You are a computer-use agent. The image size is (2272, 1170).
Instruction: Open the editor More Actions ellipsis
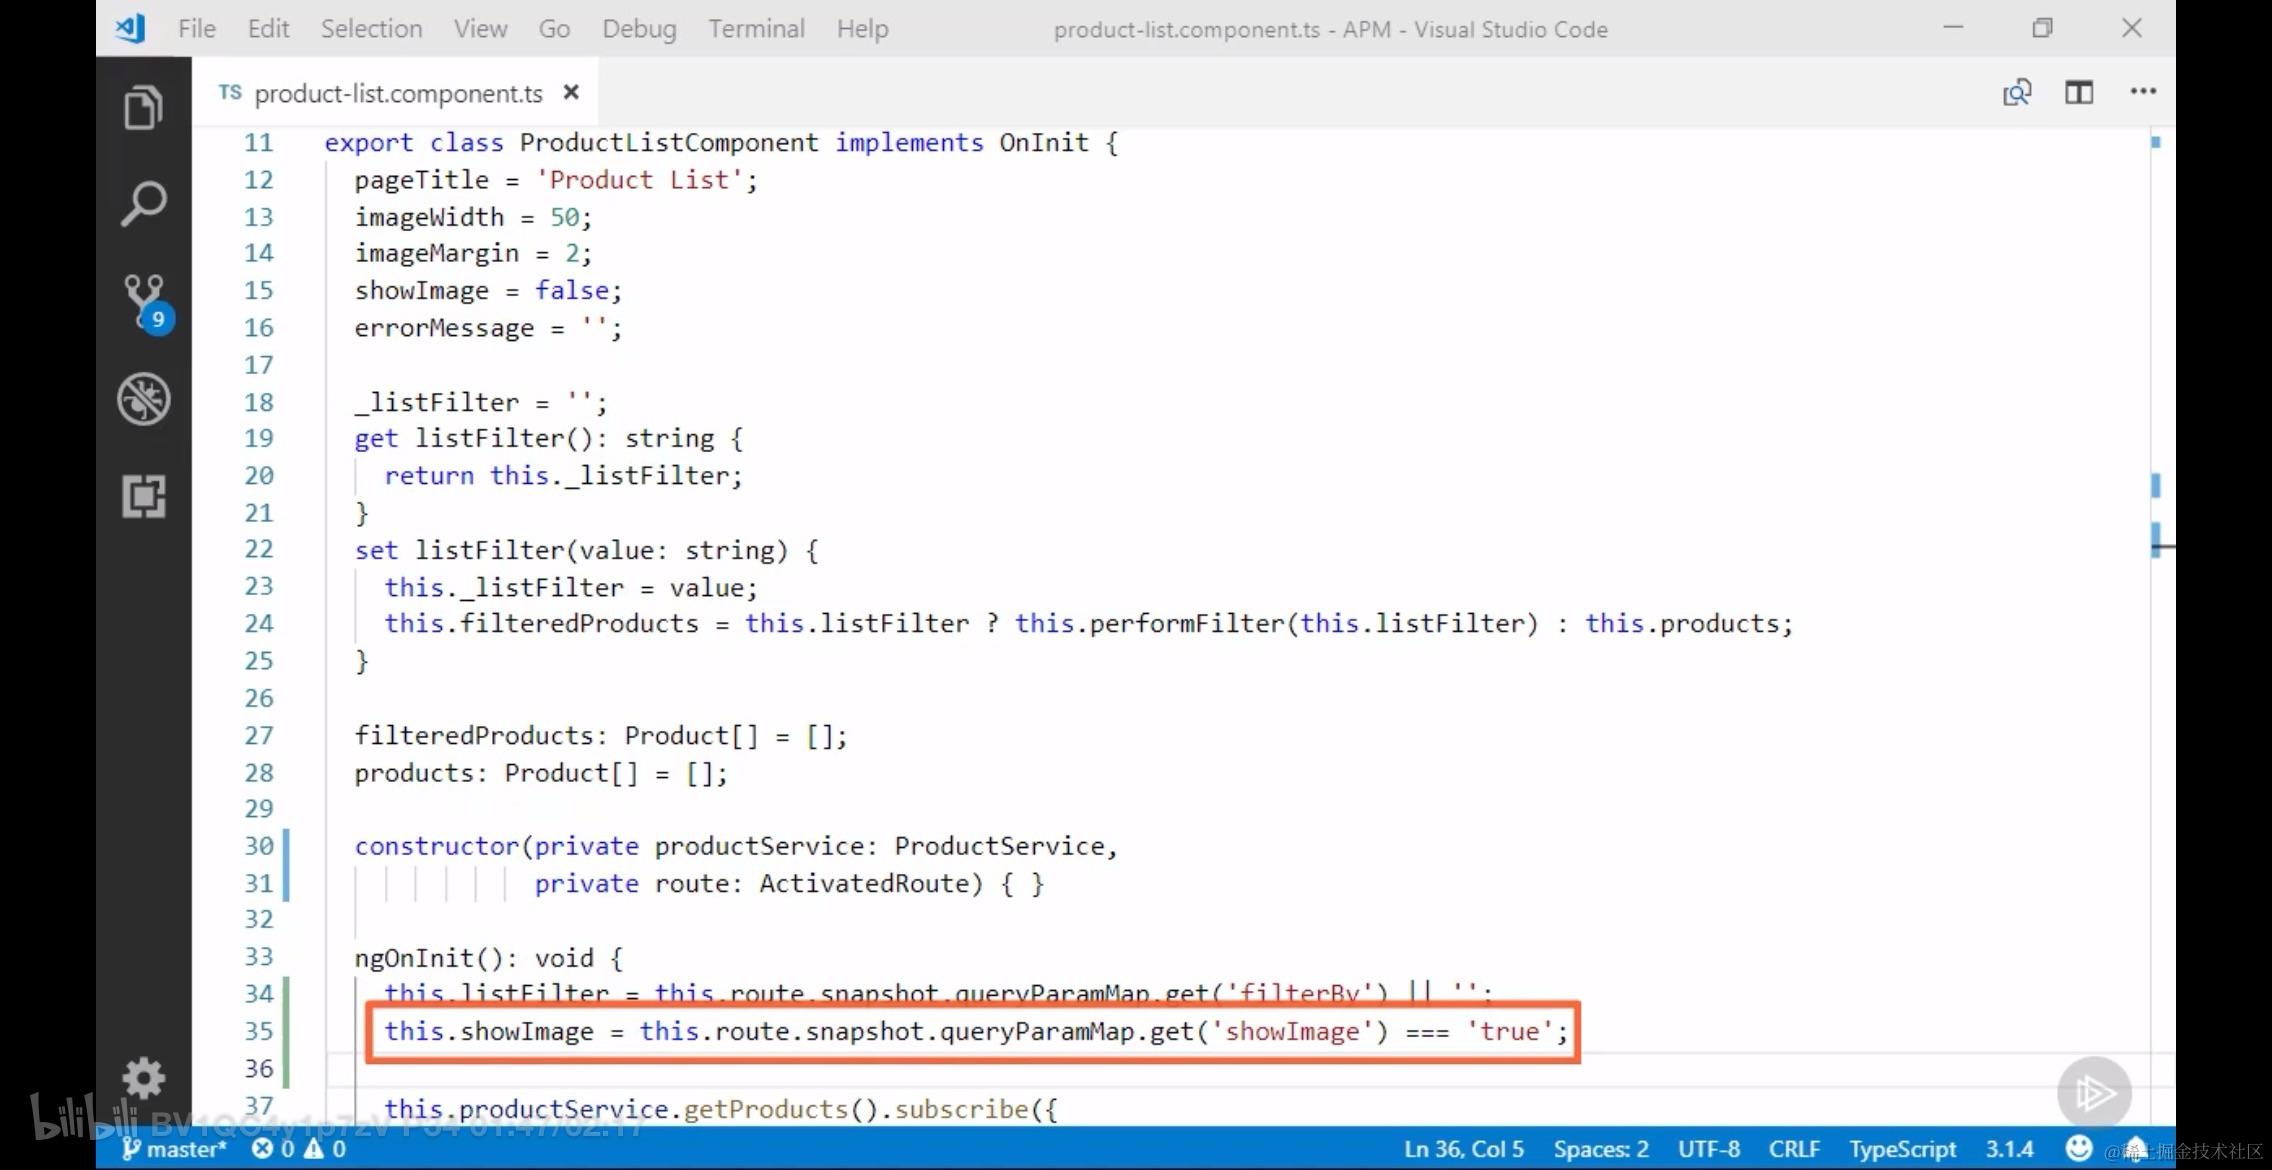pos(2142,92)
